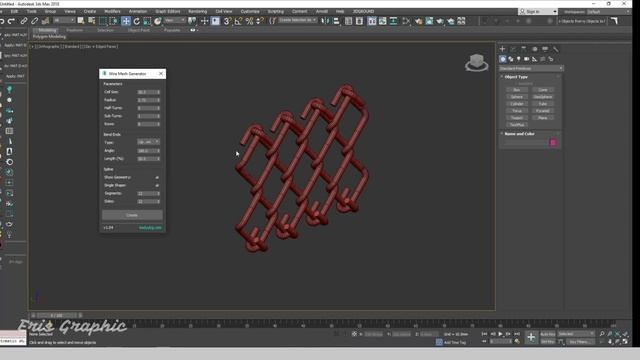Open the Workspaces Default dropdown
This screenshot has width=640, height=360.
(x=608, y=12)
